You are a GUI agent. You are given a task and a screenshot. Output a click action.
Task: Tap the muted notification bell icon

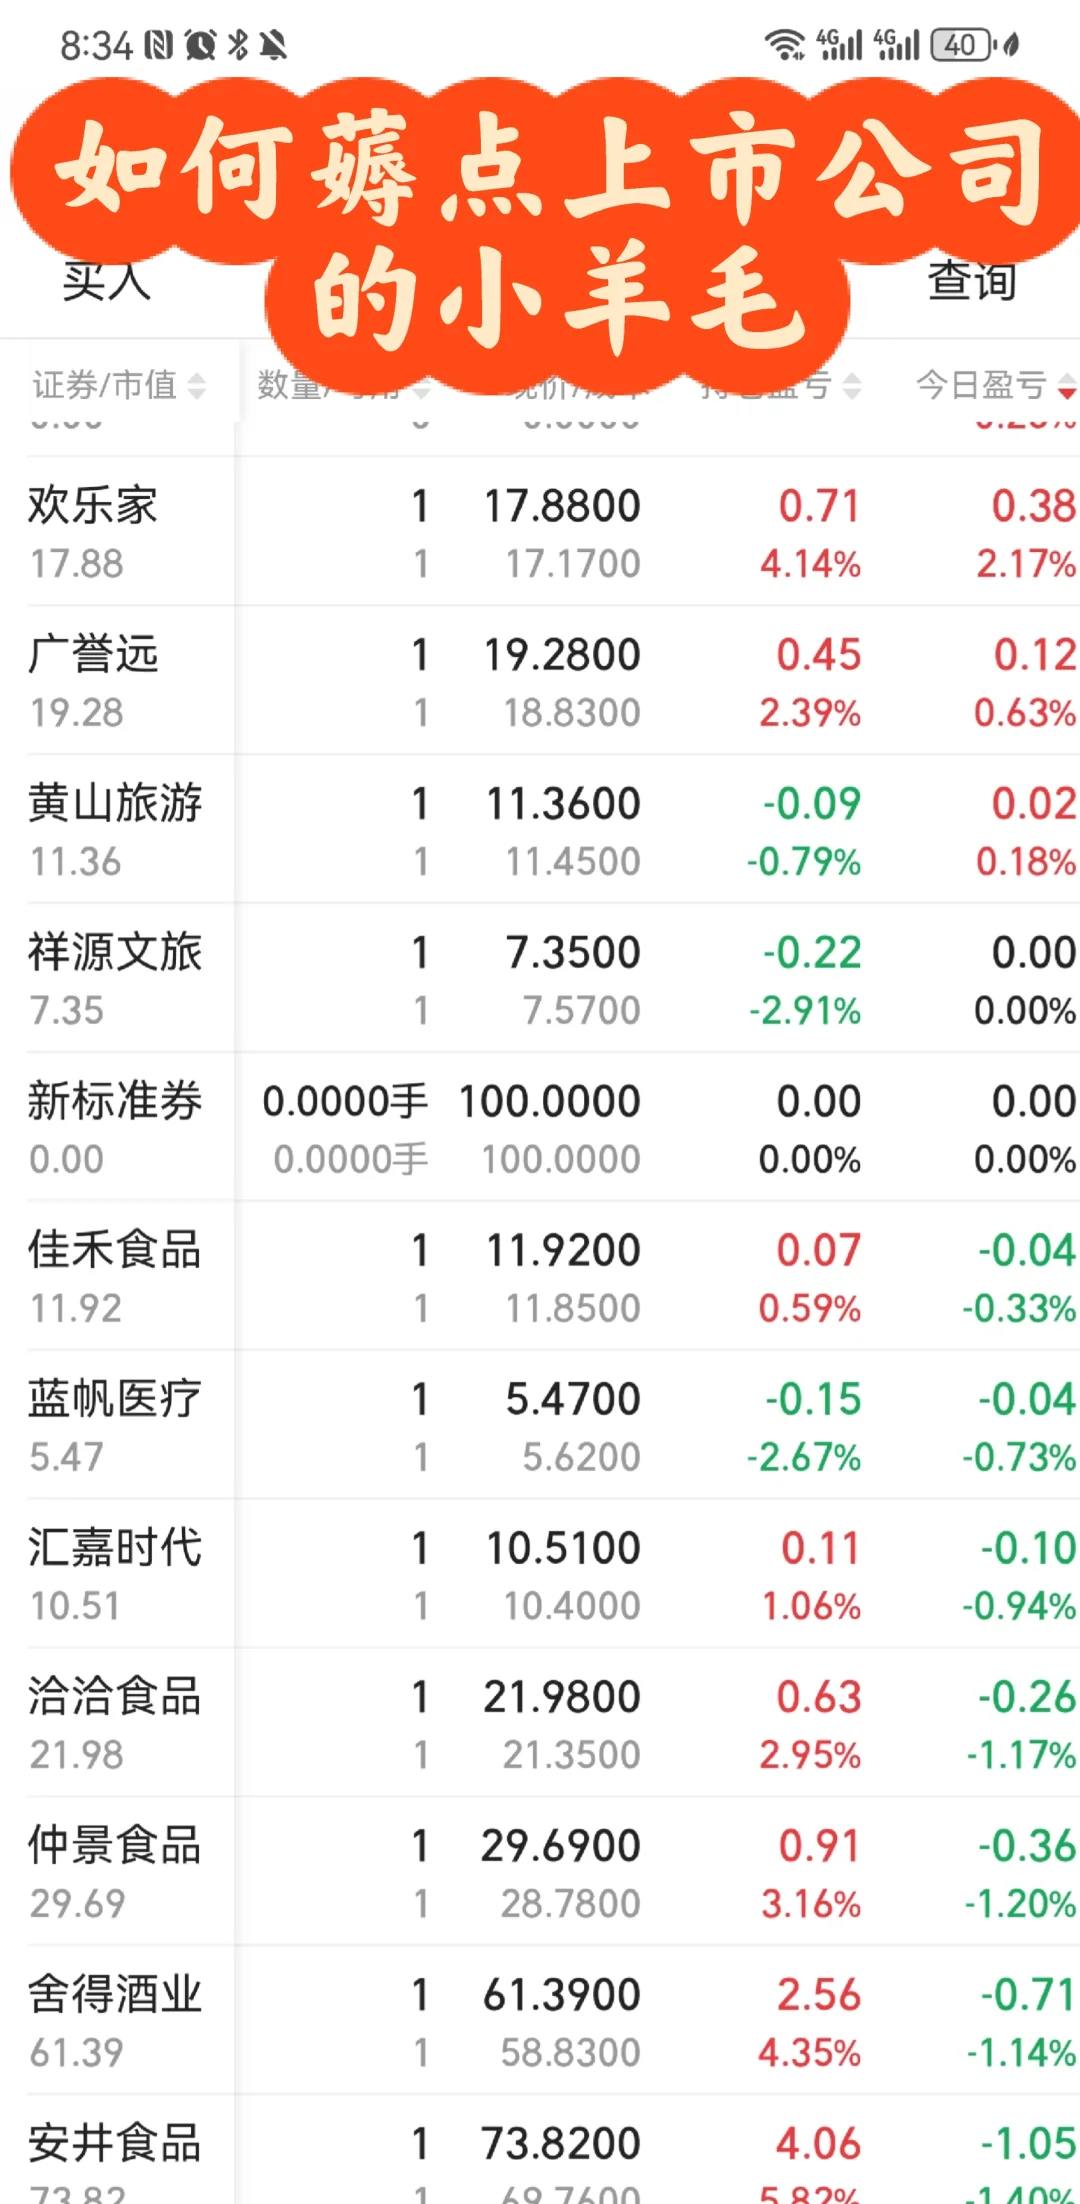(273, 45)
